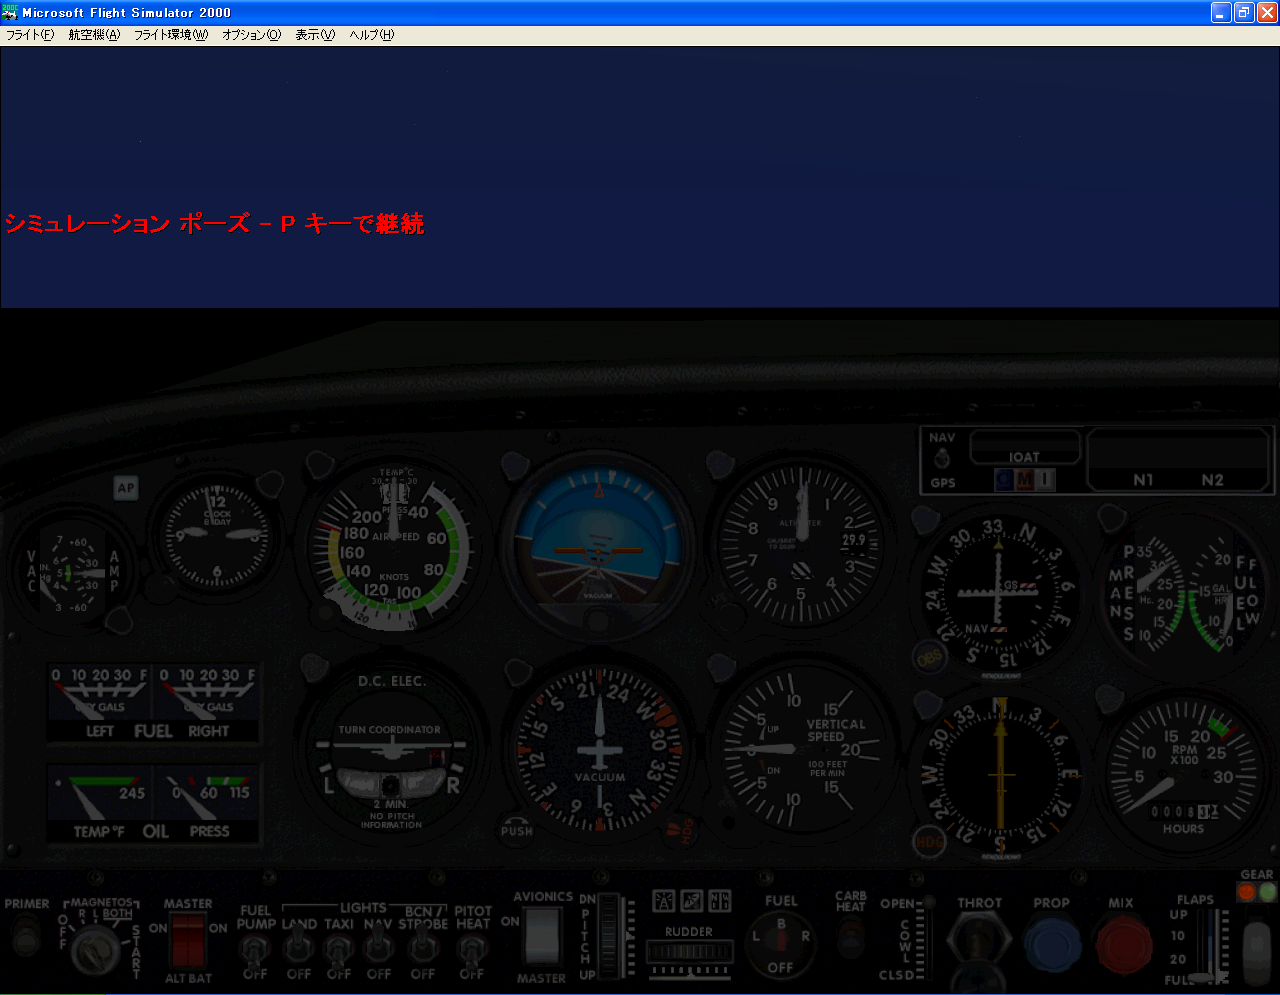Open the フライト環境(W) menu

pyautogui.click(x=171, y=35)
